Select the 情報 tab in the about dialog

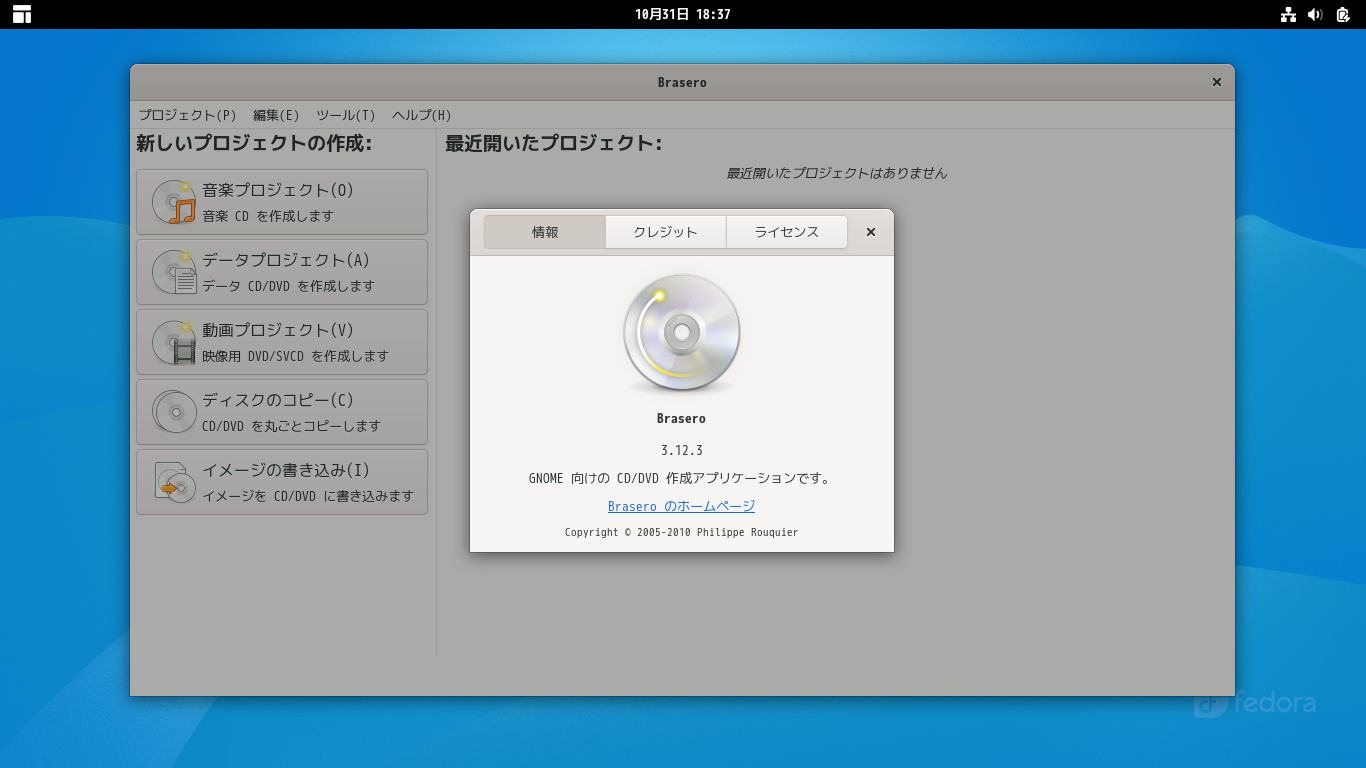(545, 232)
